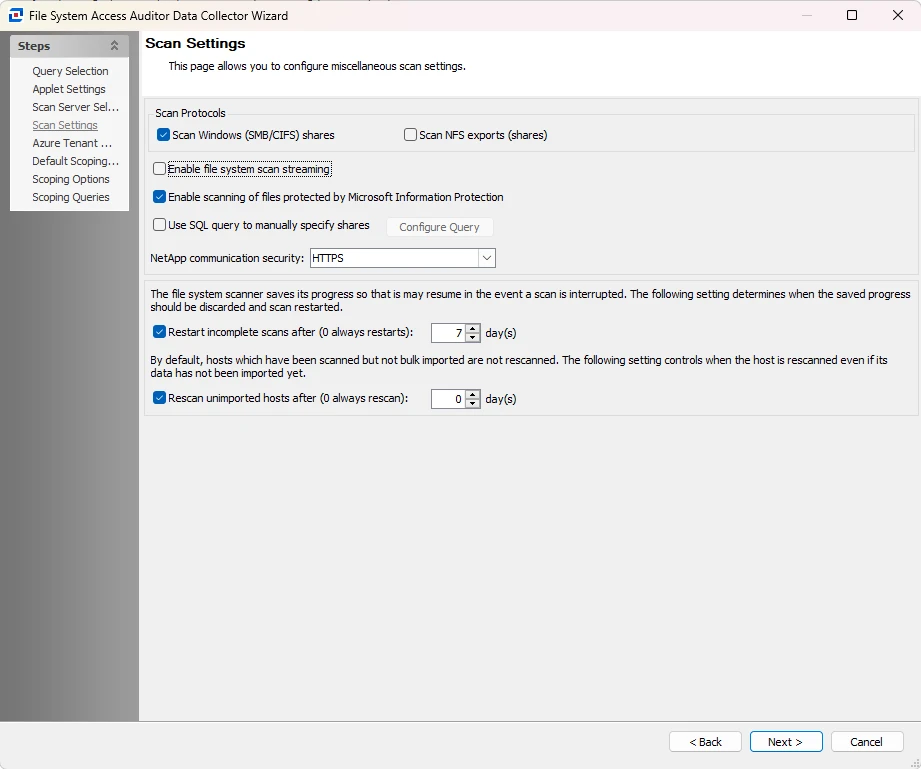
Task: Enable Scan NFS exports (shares)
Action: (410, 135)
